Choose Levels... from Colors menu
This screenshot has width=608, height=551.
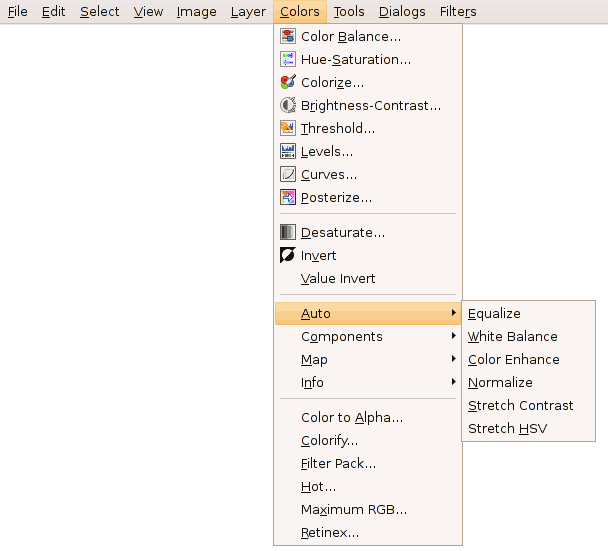pos(368,152)
